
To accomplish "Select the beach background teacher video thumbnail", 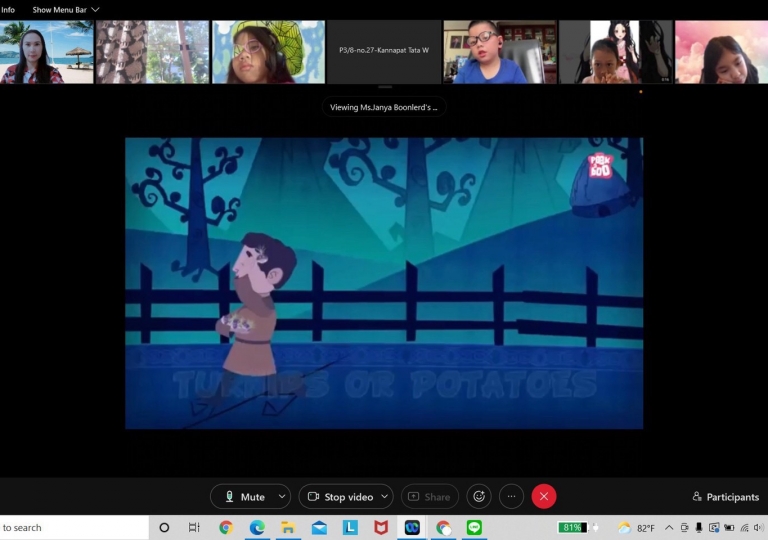I will [x=47, y=52].
